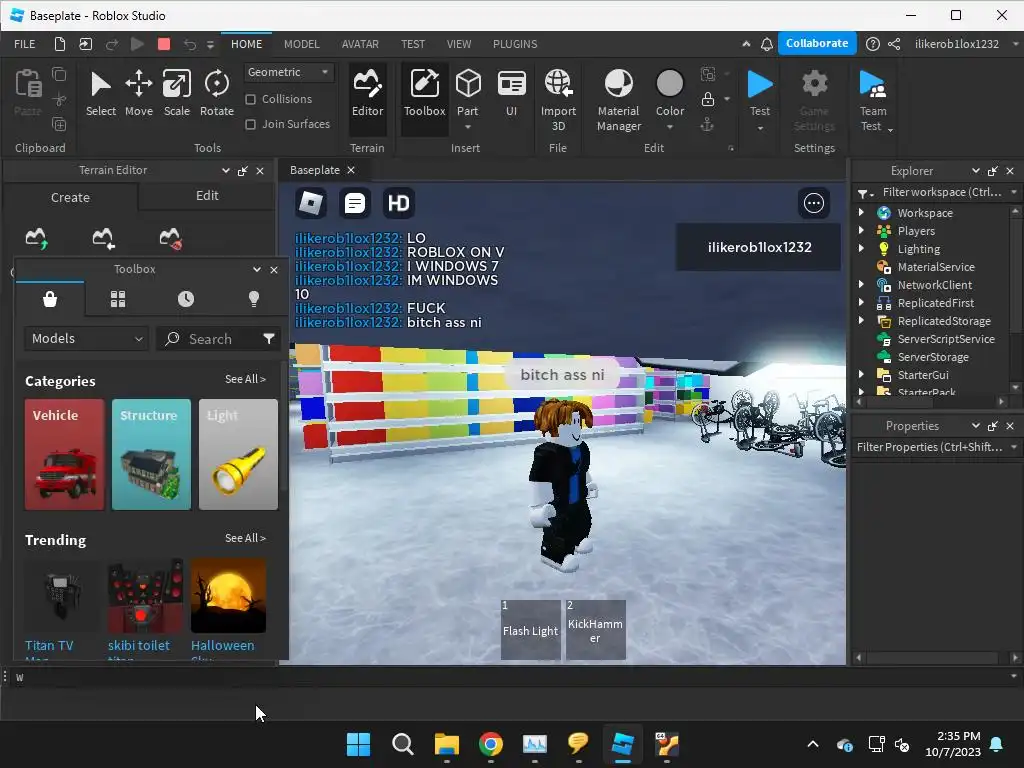
Task: Open Toolbox Marketplace tab
Action: (x=50, y=299)
